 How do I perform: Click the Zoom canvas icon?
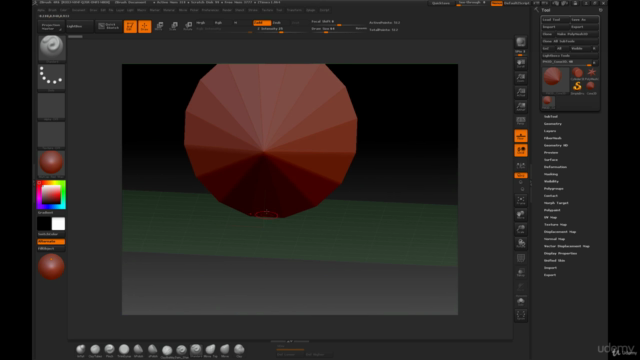[x=520, y=78]
